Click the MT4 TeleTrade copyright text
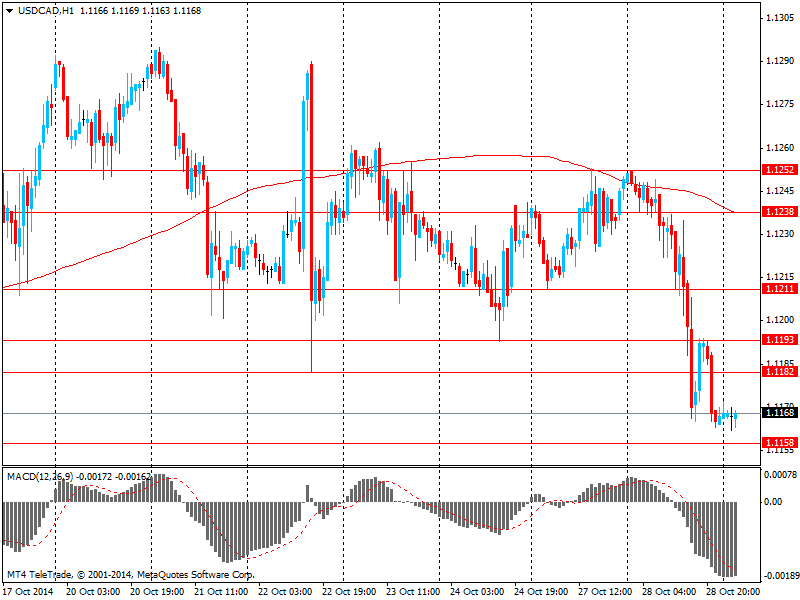The height and width of the screenshot is (600, 800). pos(130,575)
